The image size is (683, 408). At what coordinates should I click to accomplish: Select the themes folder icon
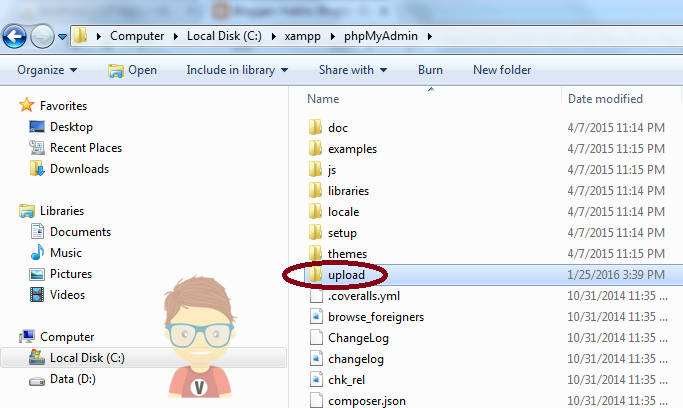pyautogui.click(x=315, y=253)
